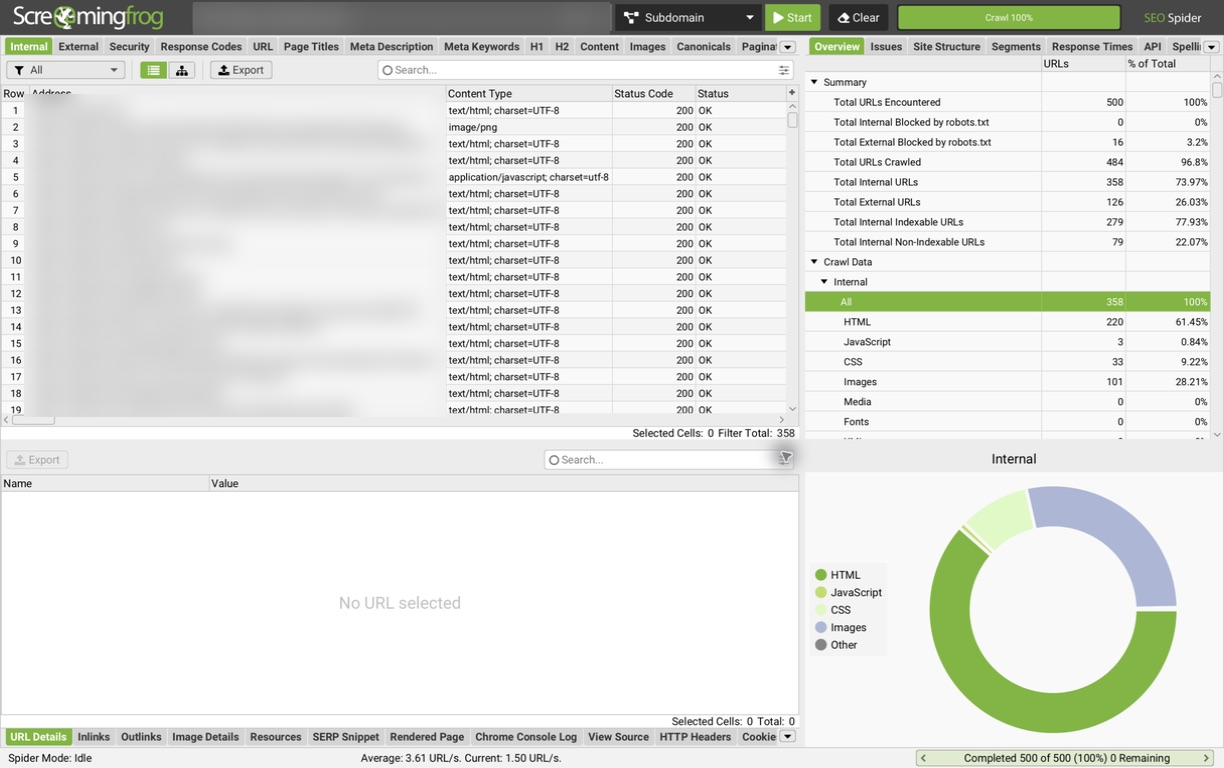Open the Security tab
1224x768 pixels.
tap(129, 47)
